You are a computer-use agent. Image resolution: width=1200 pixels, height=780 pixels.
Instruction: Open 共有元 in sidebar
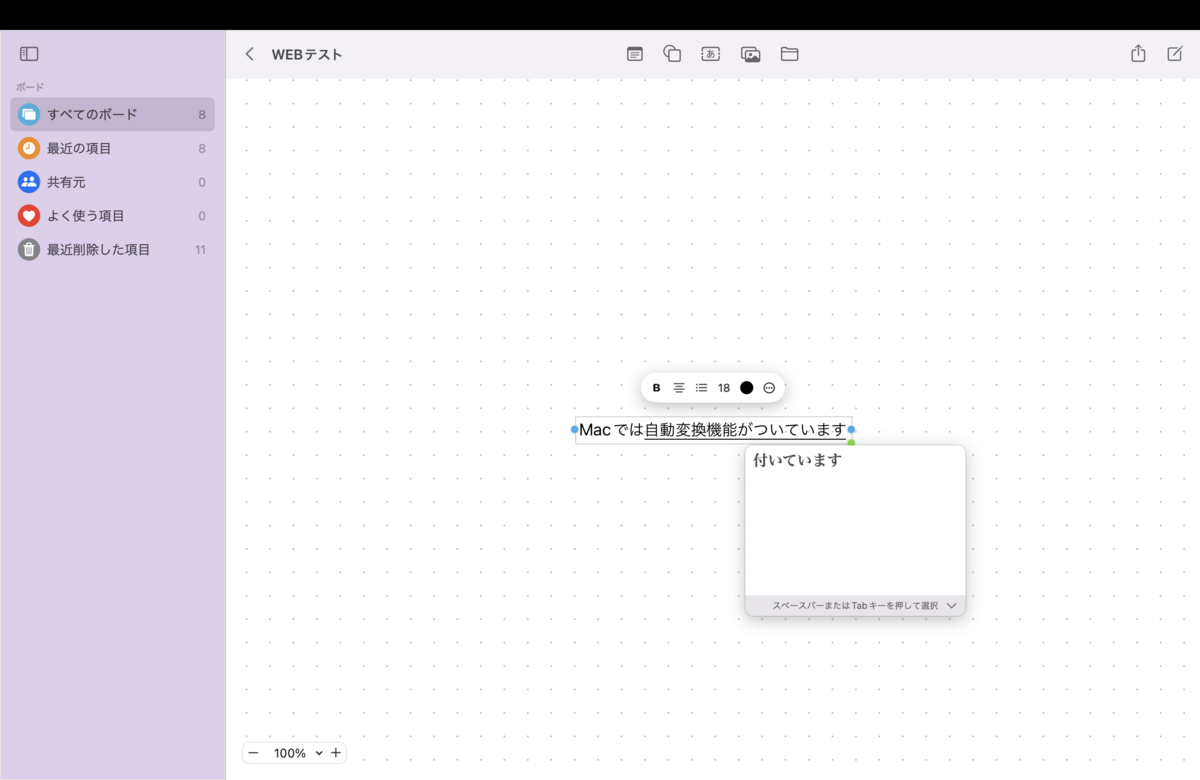tap(112, 182)
